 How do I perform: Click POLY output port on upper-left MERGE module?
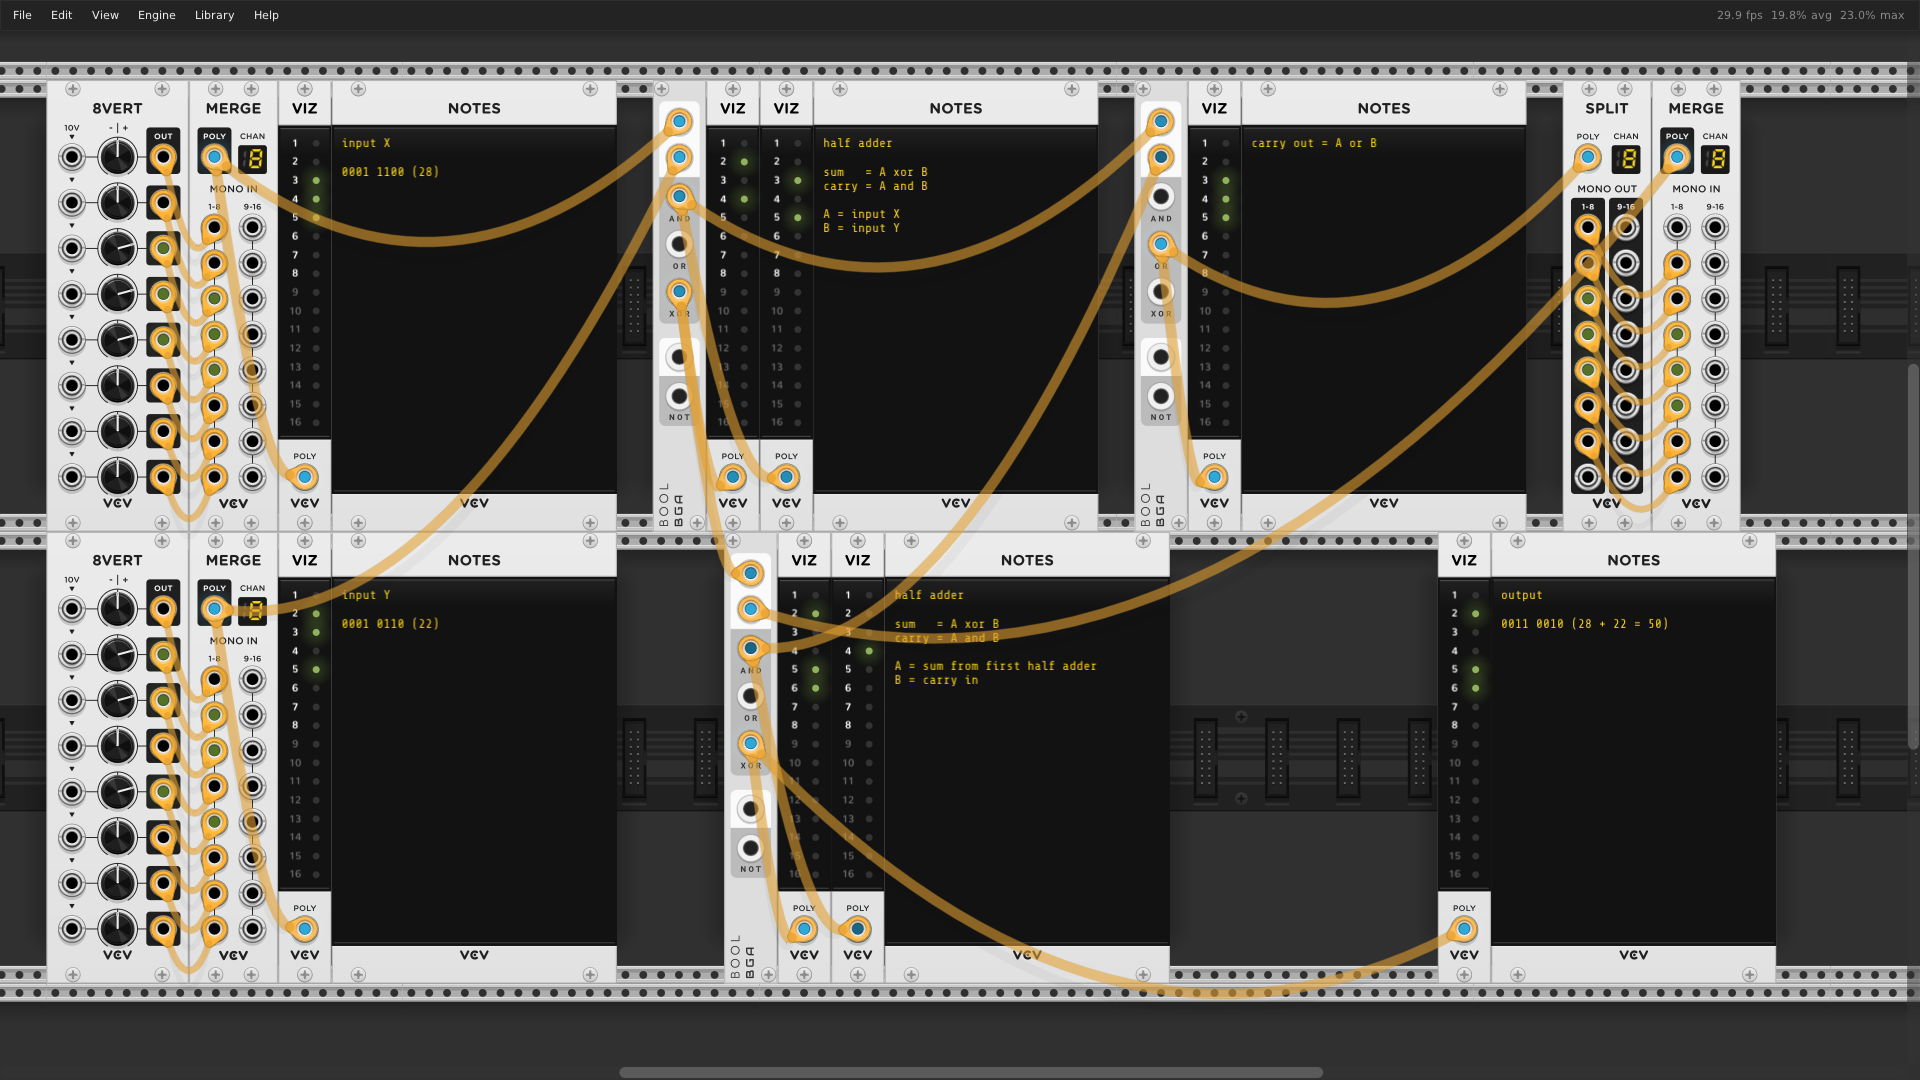pyautogui.click(x=214, y=157)
